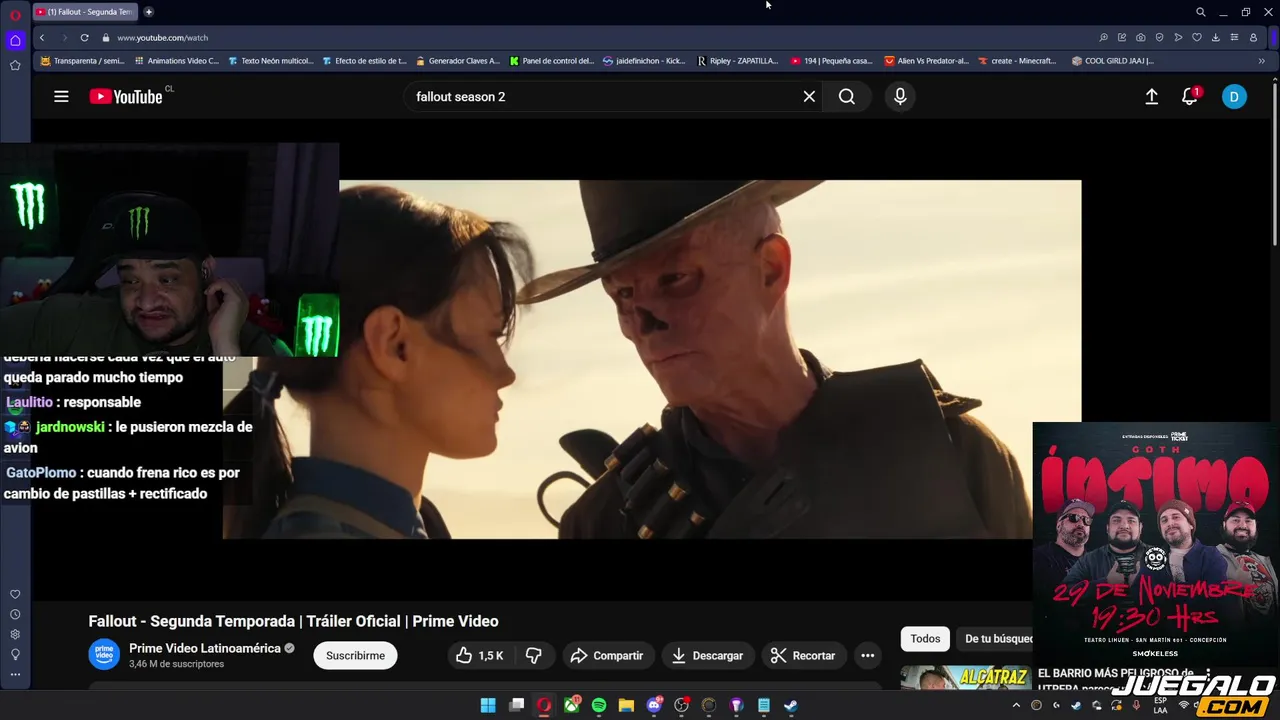
Task: Open more actions three-dot menu
Action: tap(868, 655)
